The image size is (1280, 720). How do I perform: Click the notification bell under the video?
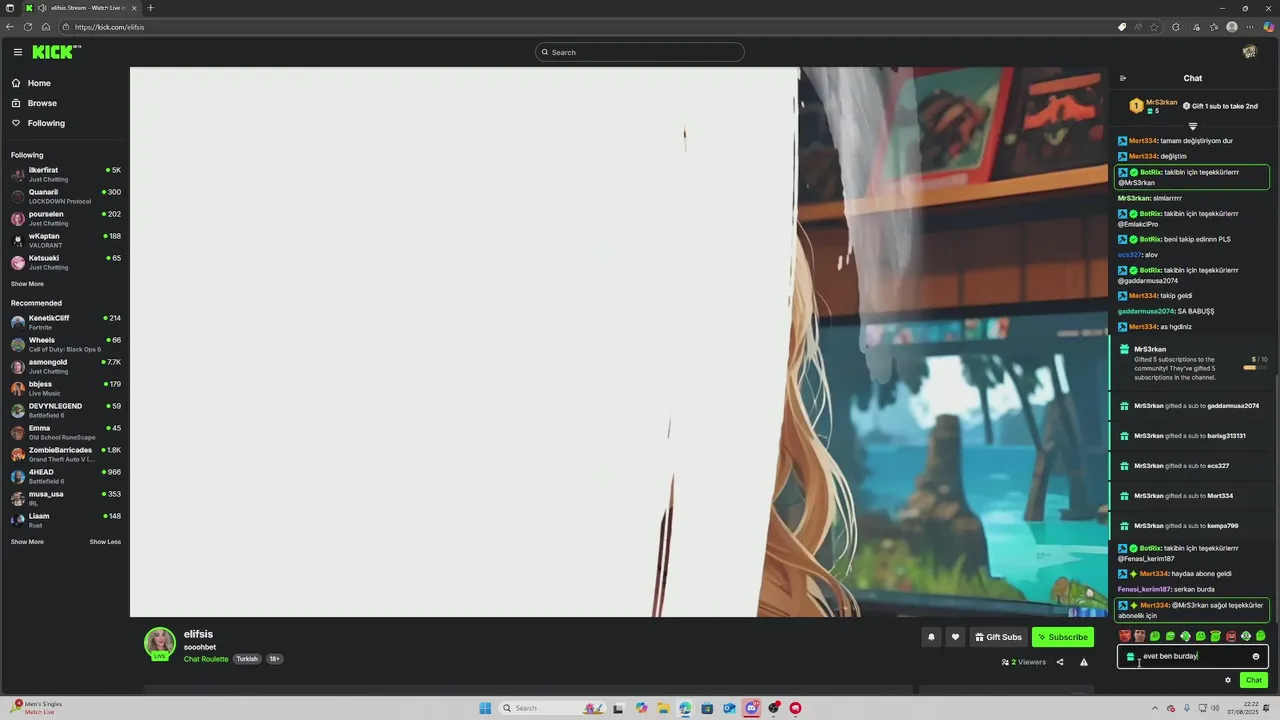pyautogui.click(x=931, y=637)
